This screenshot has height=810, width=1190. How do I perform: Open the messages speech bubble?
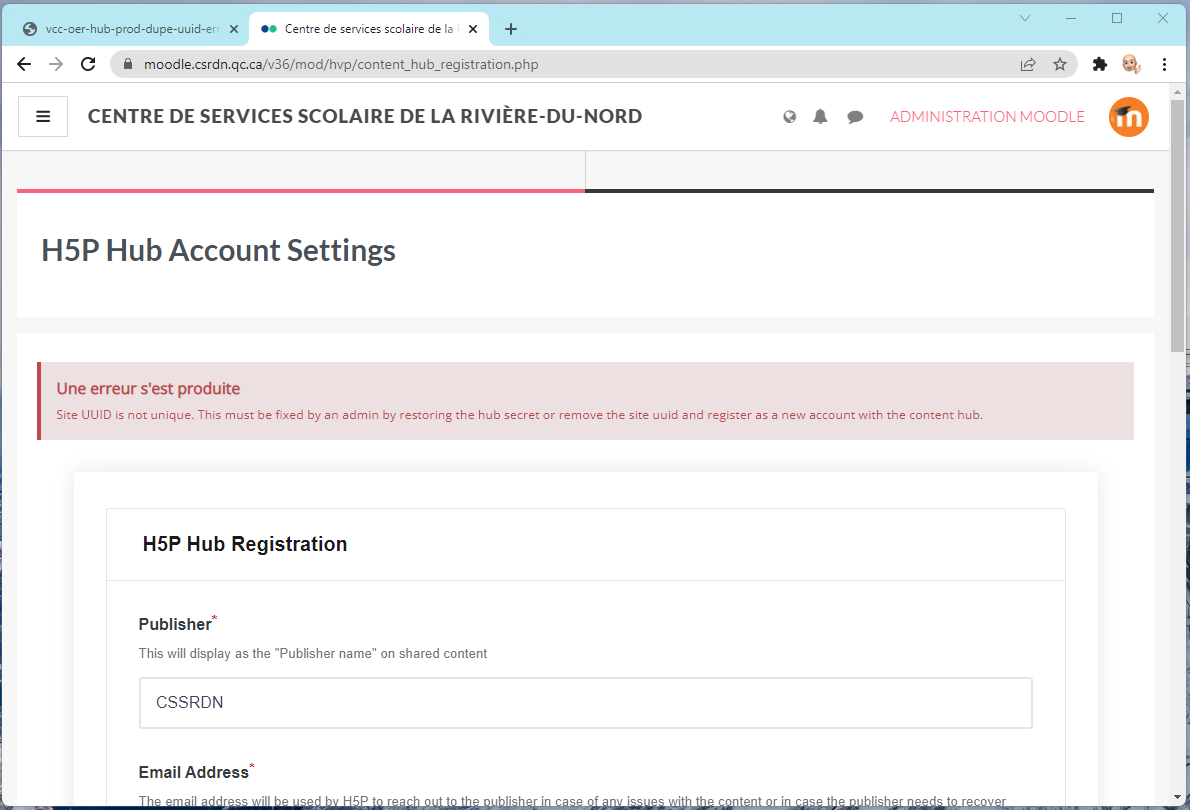click(855, 116)
